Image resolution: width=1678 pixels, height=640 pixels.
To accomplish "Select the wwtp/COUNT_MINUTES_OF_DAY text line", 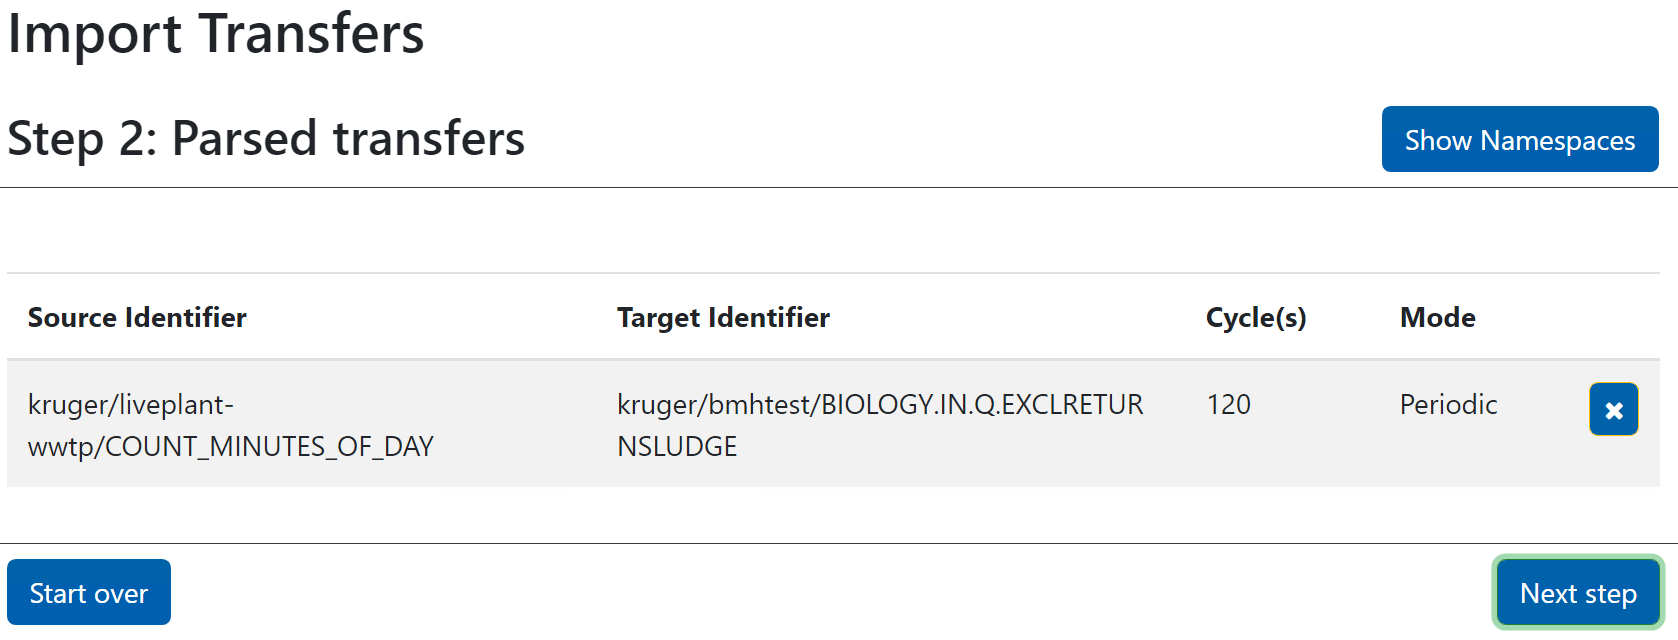I will [231, 446].
